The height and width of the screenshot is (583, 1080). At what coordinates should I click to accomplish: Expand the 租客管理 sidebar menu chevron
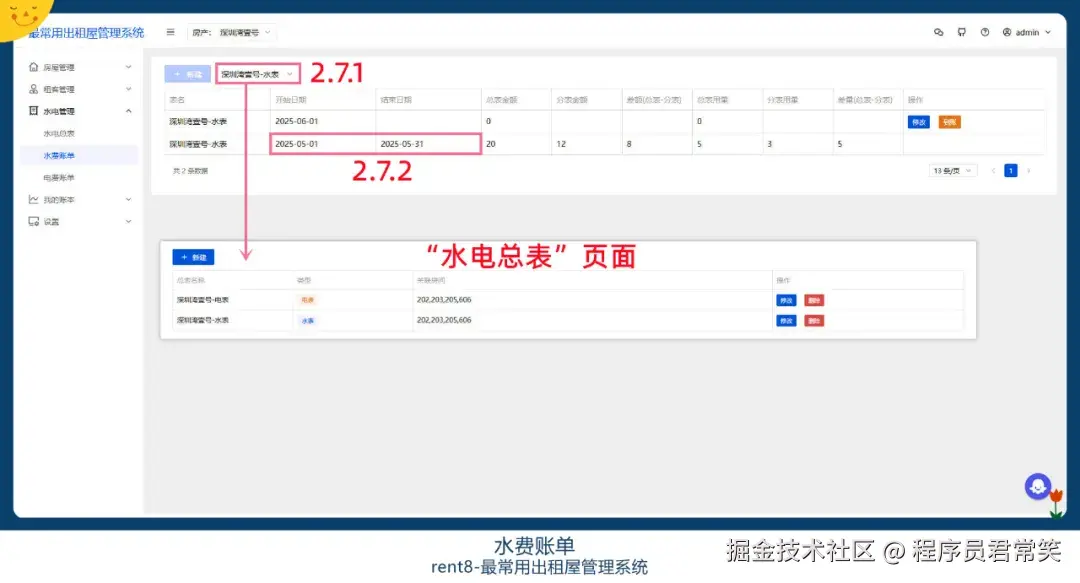pos(128,89)
